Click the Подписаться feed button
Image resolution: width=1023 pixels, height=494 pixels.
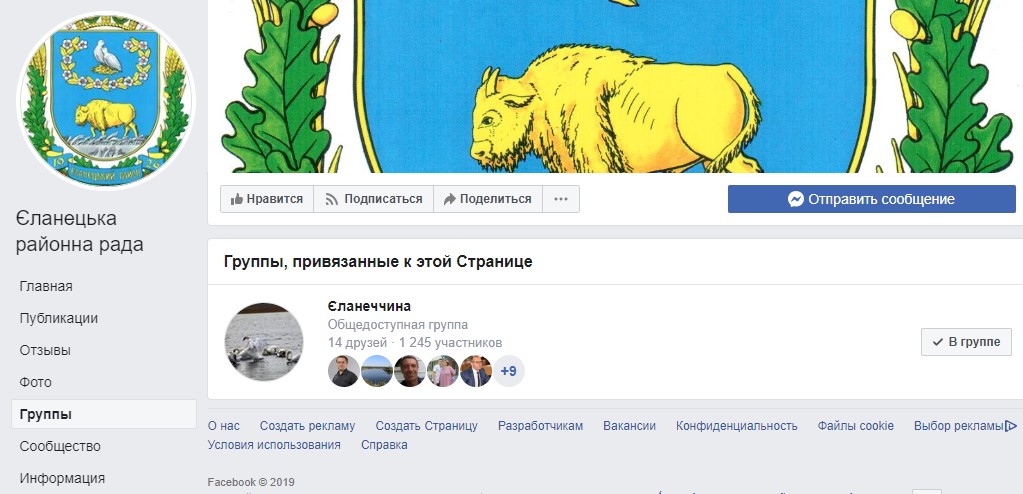click(374, 199)
